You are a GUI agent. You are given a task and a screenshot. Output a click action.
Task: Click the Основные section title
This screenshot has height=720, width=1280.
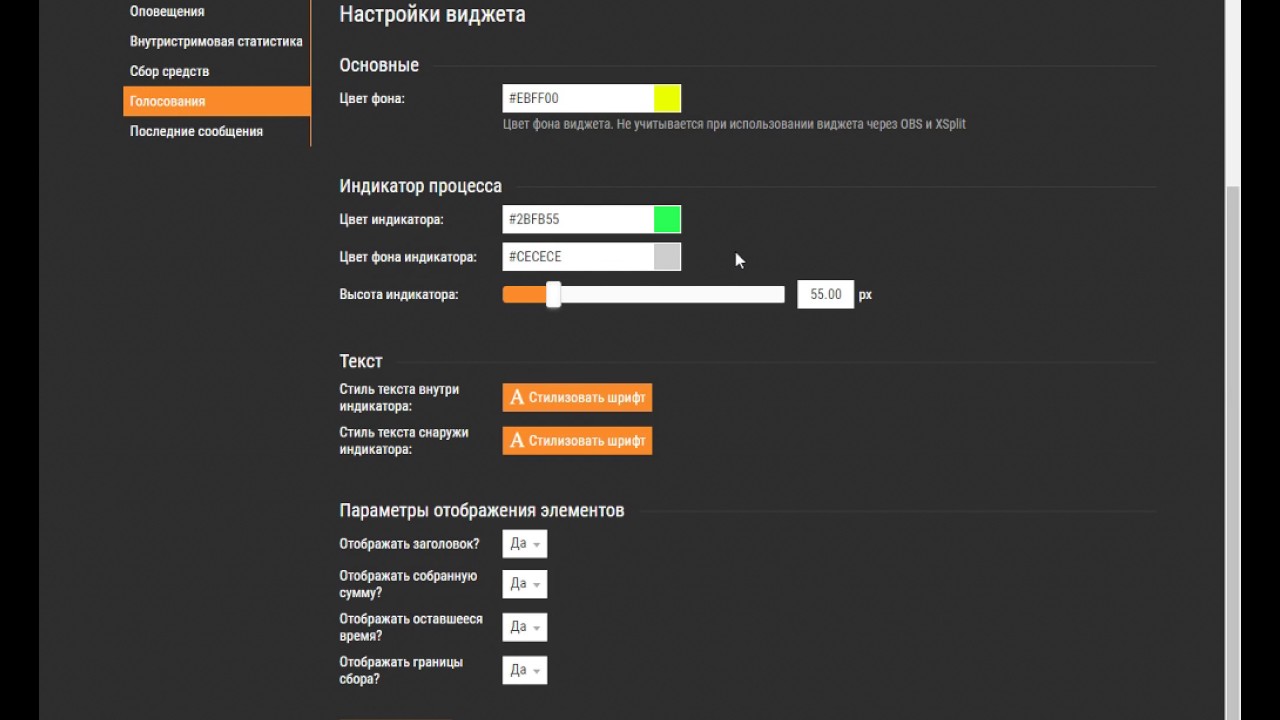(x=379, y=65)
